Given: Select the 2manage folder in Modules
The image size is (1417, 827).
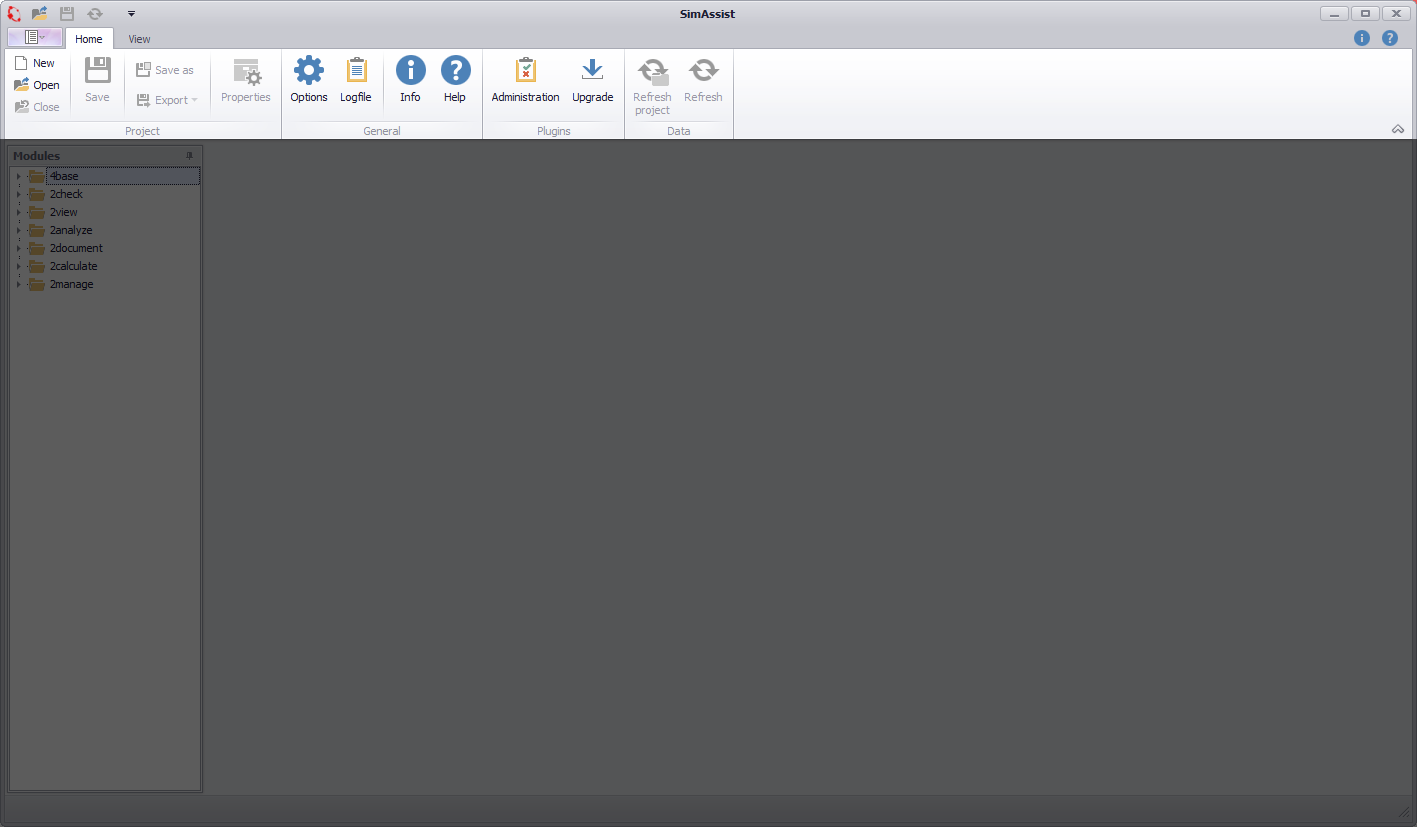Looking at the screenshot, I should pos(71,284).
